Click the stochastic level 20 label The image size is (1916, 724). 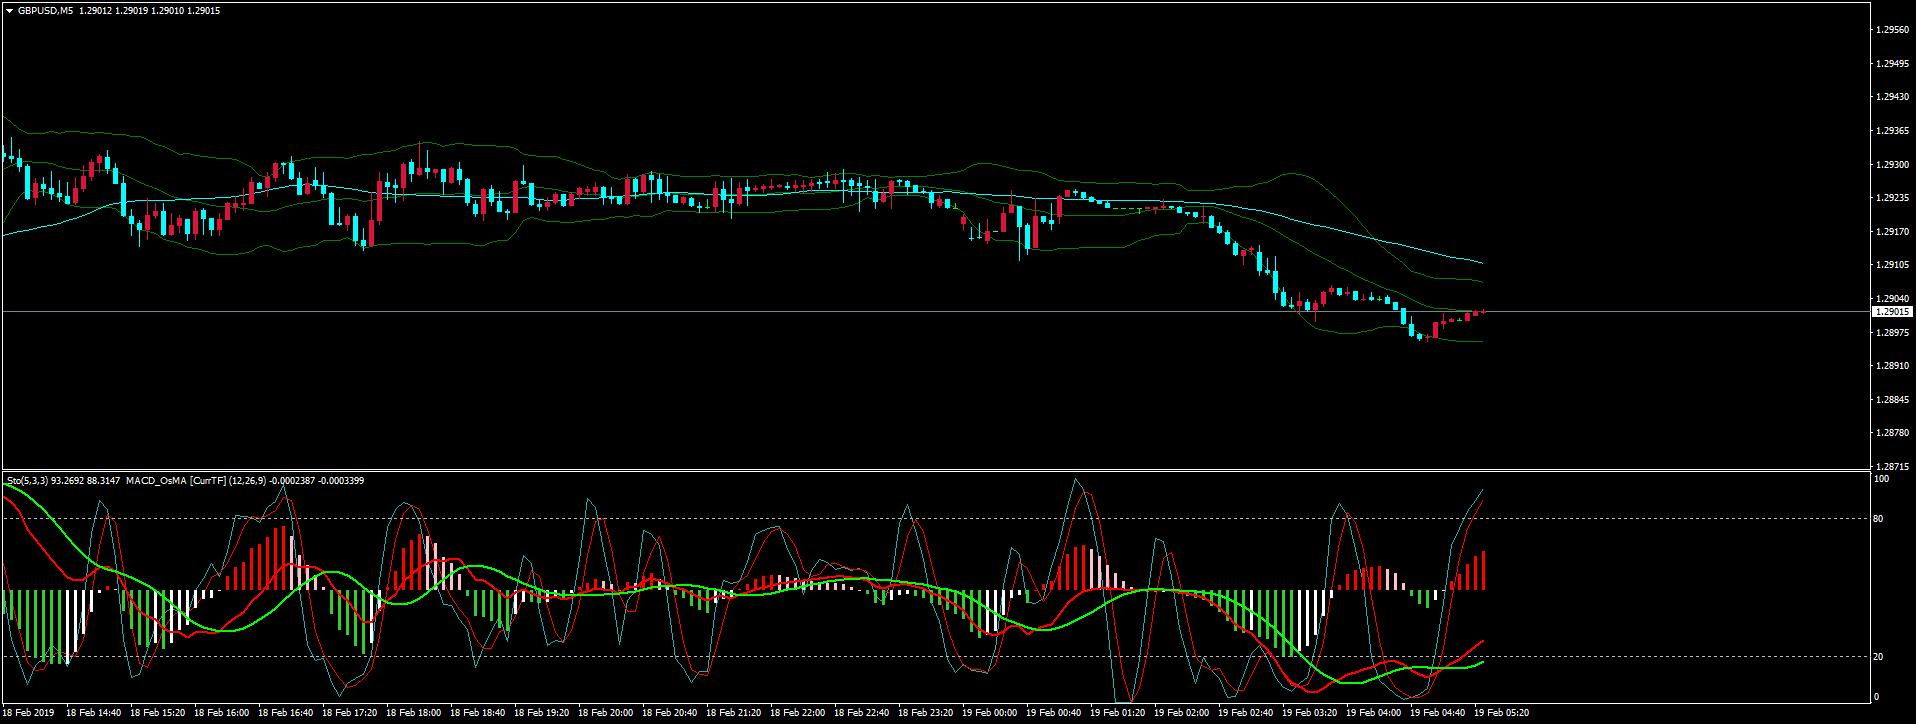(1878, 657)
